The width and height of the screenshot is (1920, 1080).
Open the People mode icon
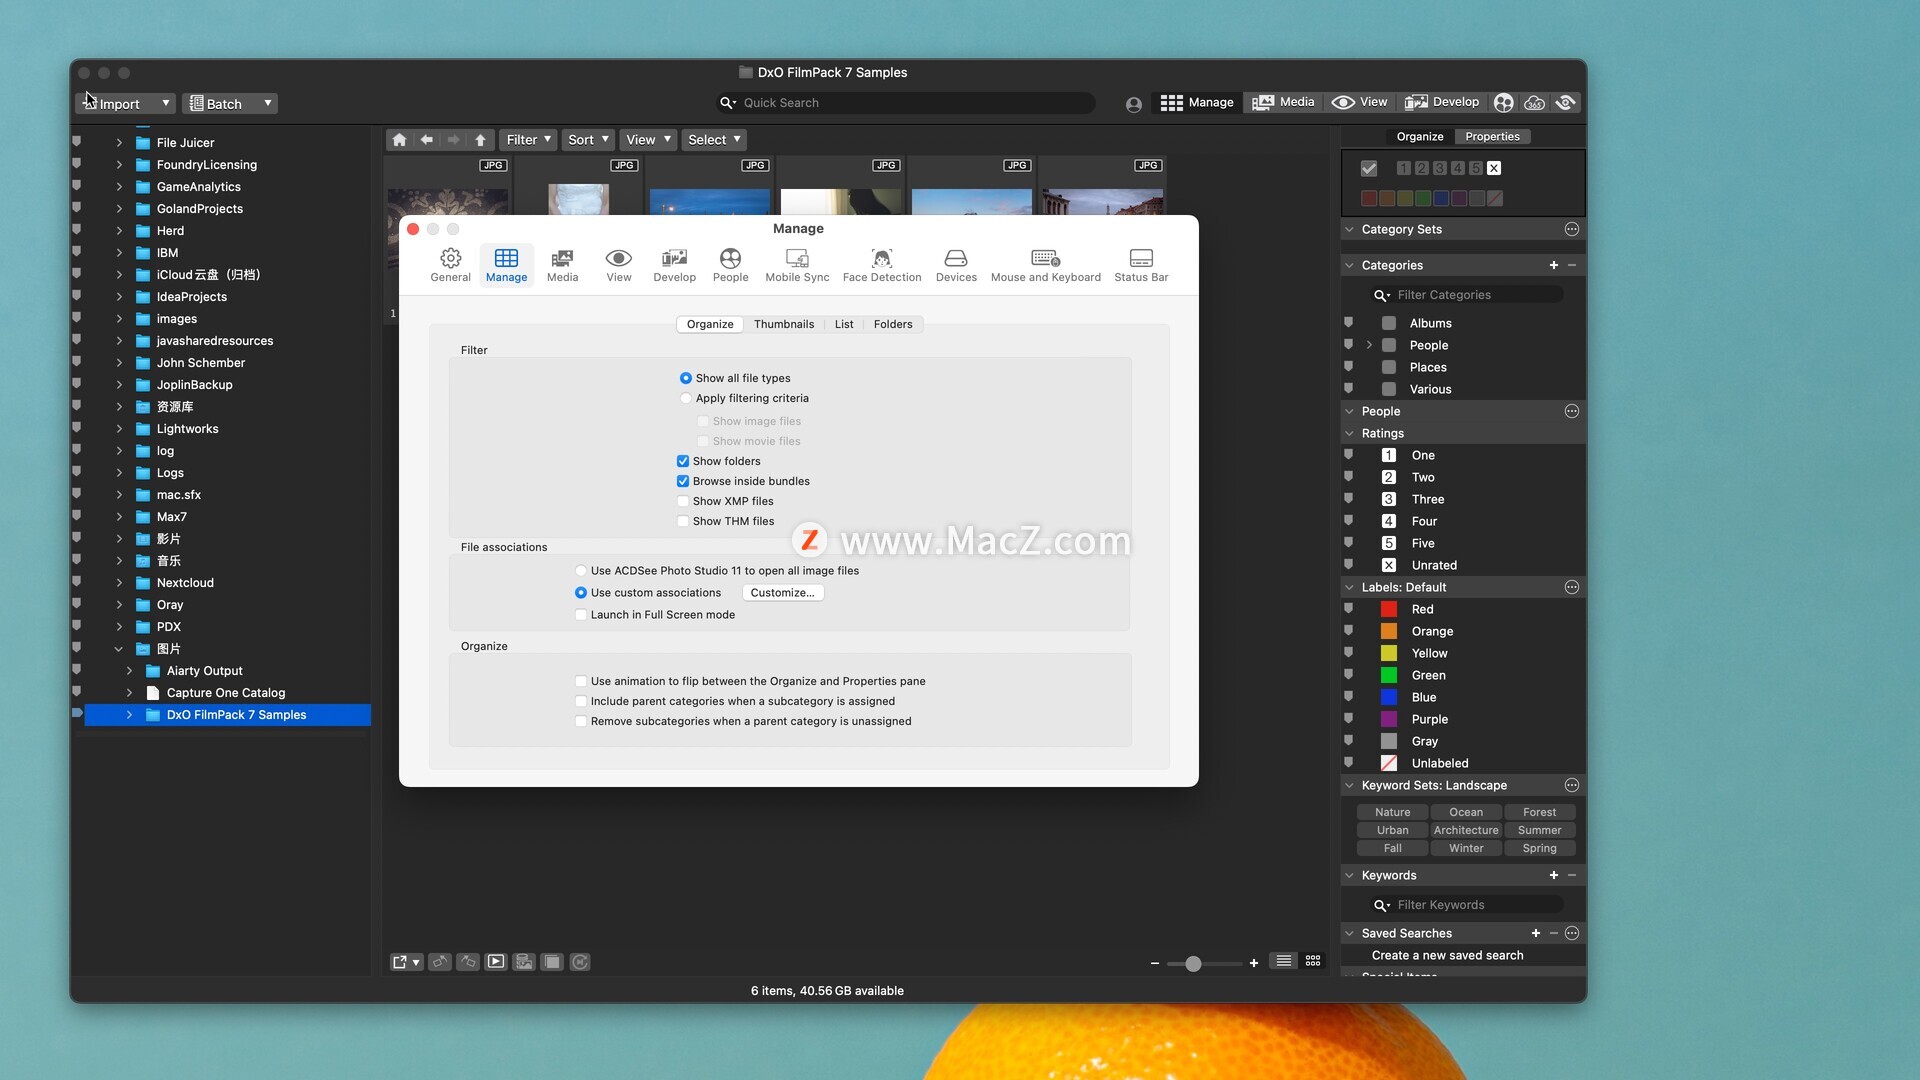[x=1504, y=102]
